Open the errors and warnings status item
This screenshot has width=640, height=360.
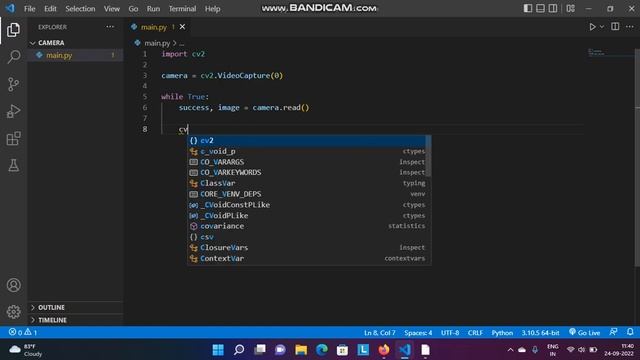[x=23, y=332]
